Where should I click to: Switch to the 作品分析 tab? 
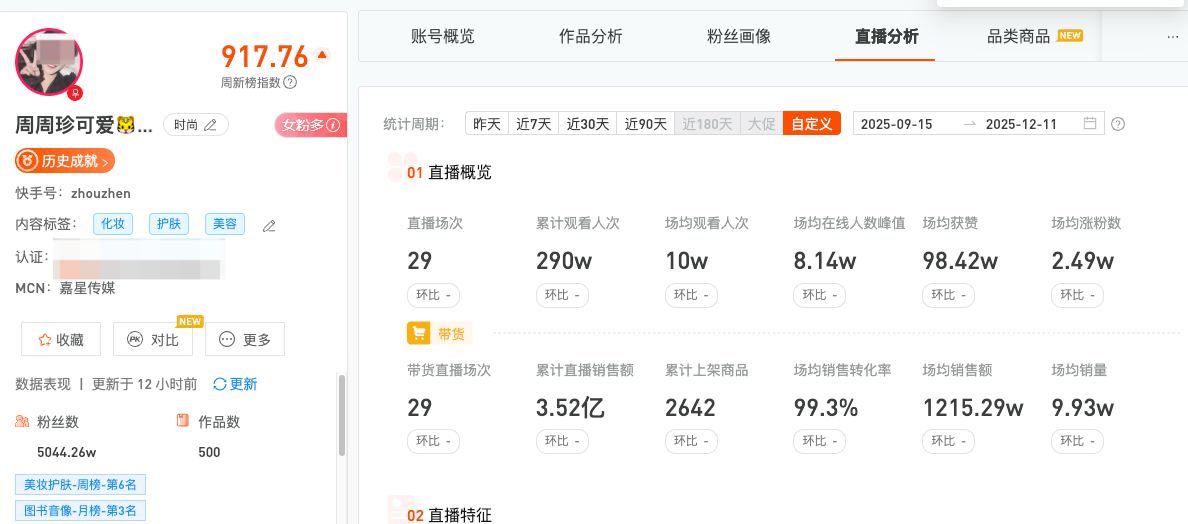[x=591, y=36]
